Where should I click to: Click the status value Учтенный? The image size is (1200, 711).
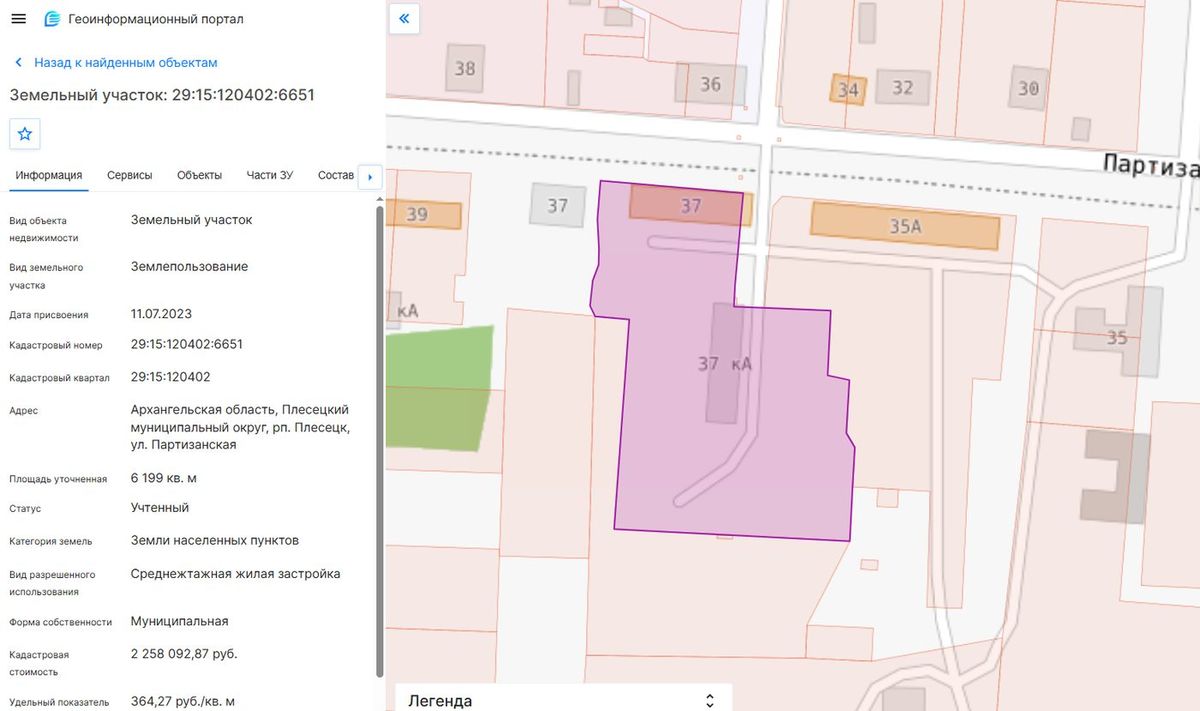click(x=160, y=507)
